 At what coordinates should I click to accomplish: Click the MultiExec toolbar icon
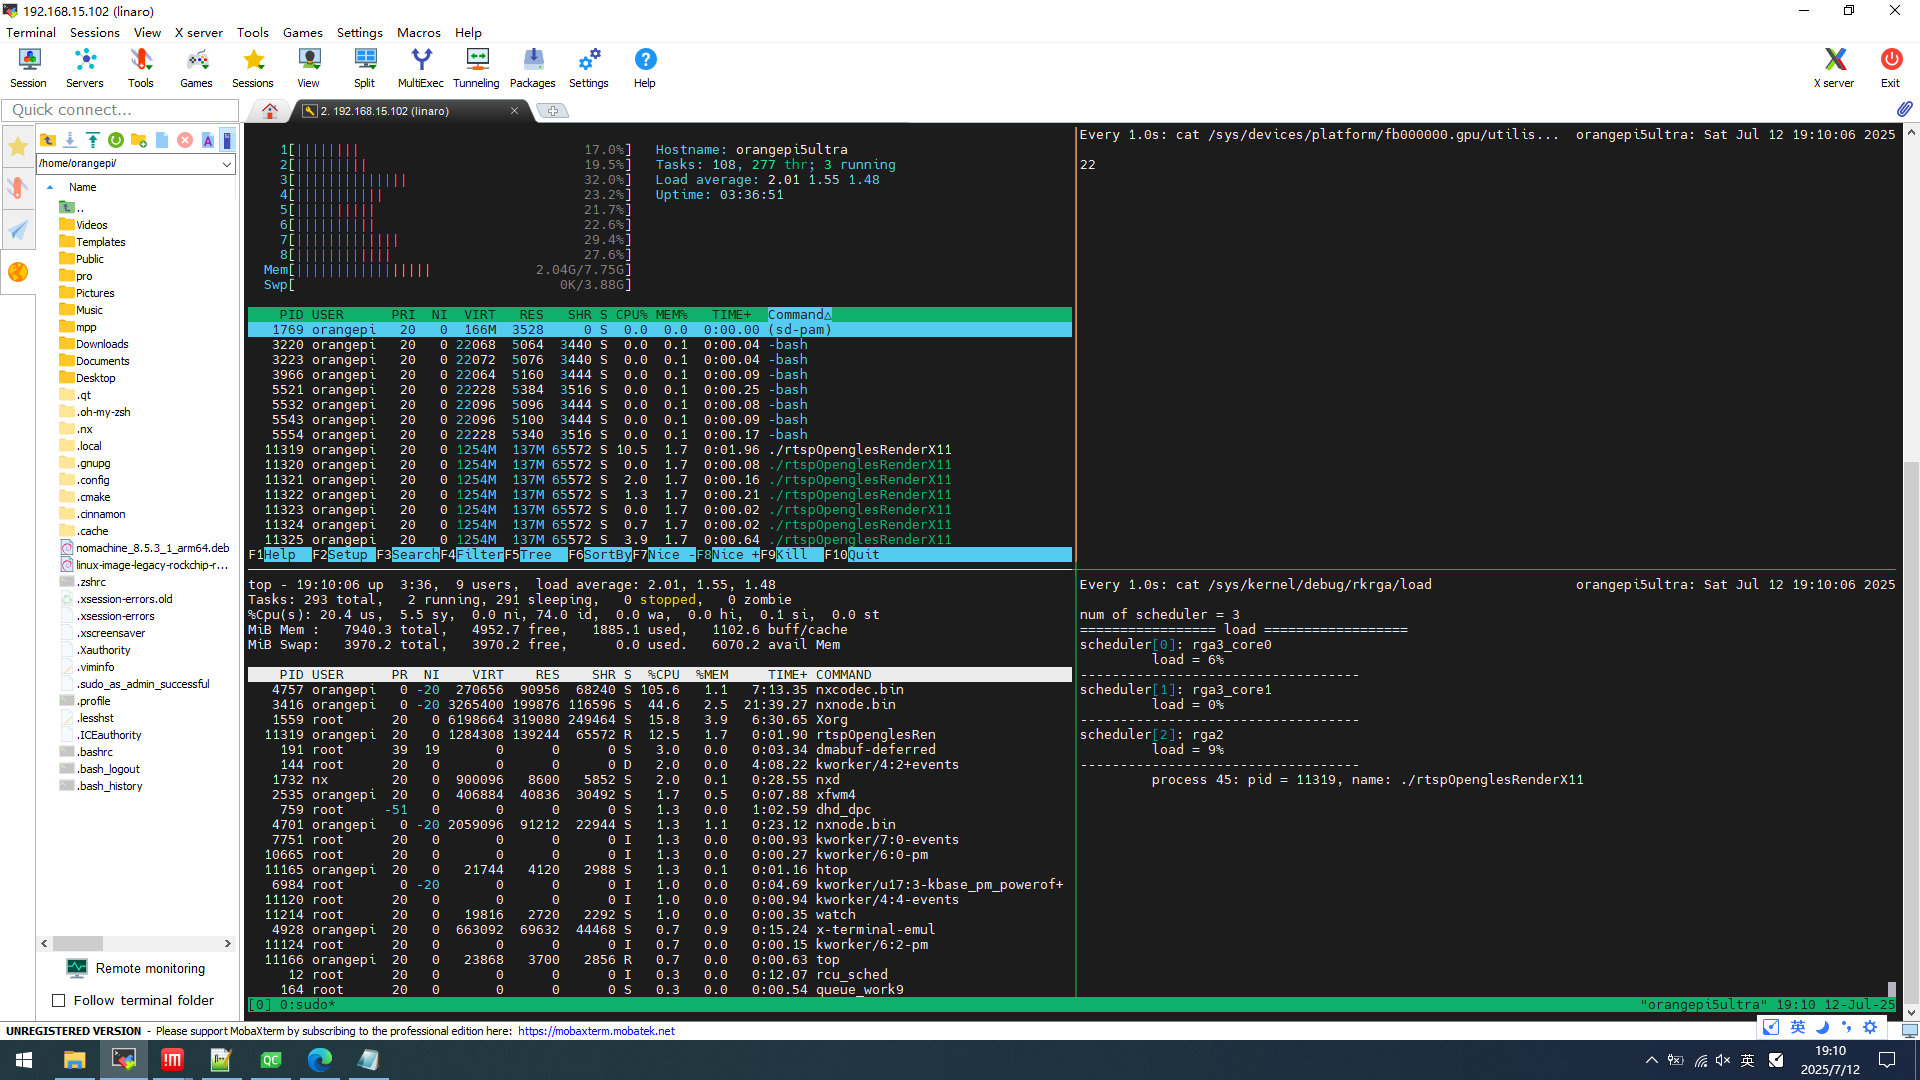coord(420,68)
